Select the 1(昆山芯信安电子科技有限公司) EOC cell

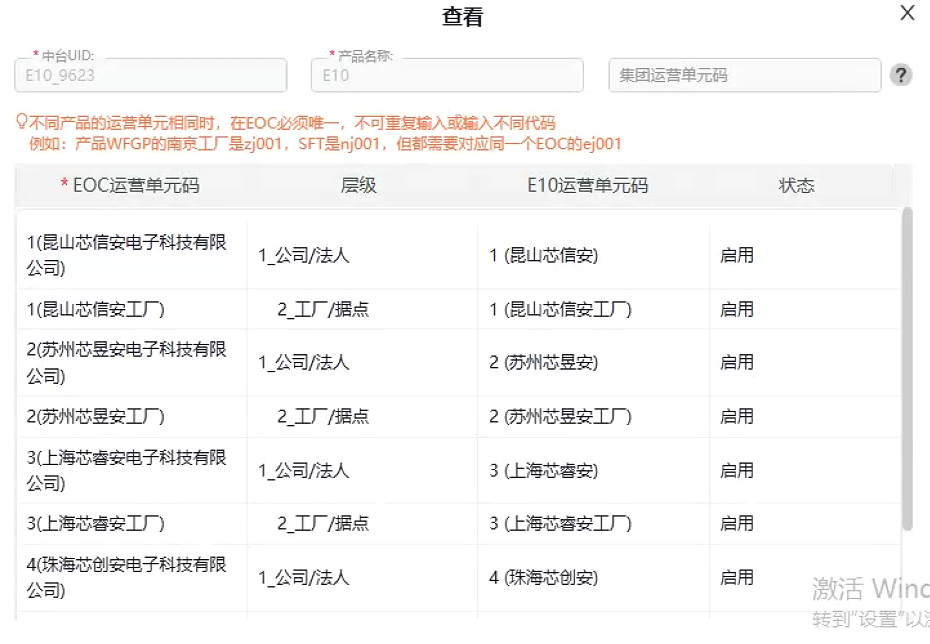[x=127, y=256]
